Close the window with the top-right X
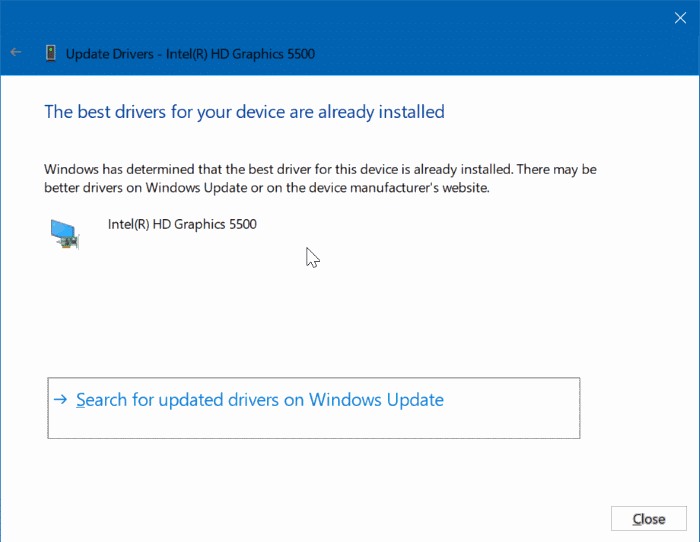The height and width of the screenshot is (542, 700). click(x=680, y=17)
